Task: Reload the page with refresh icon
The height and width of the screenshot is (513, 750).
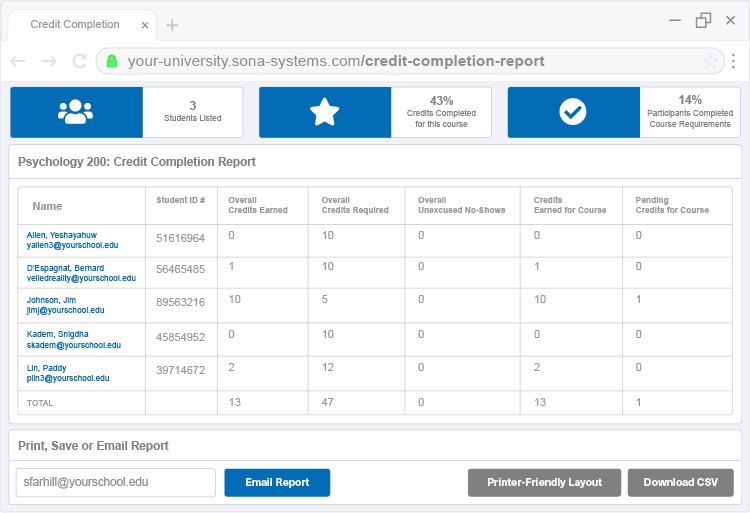Action: (x=79, y=61)
